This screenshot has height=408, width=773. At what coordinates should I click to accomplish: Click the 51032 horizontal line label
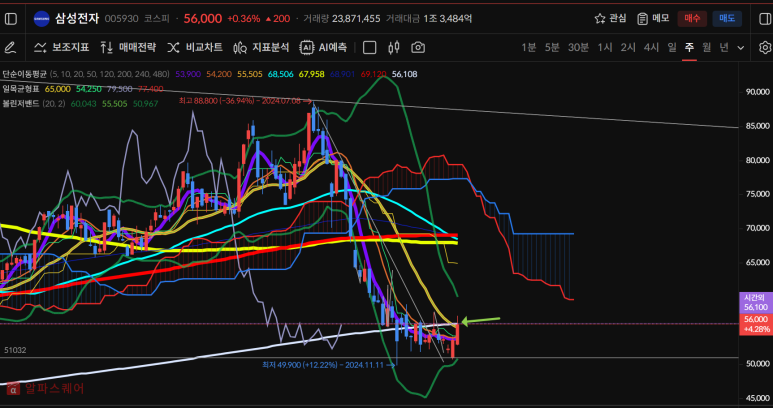pos(15,350)
